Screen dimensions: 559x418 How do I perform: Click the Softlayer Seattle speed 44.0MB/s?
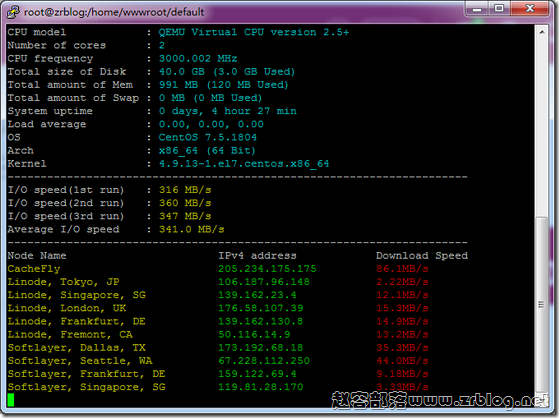(402, 361)
